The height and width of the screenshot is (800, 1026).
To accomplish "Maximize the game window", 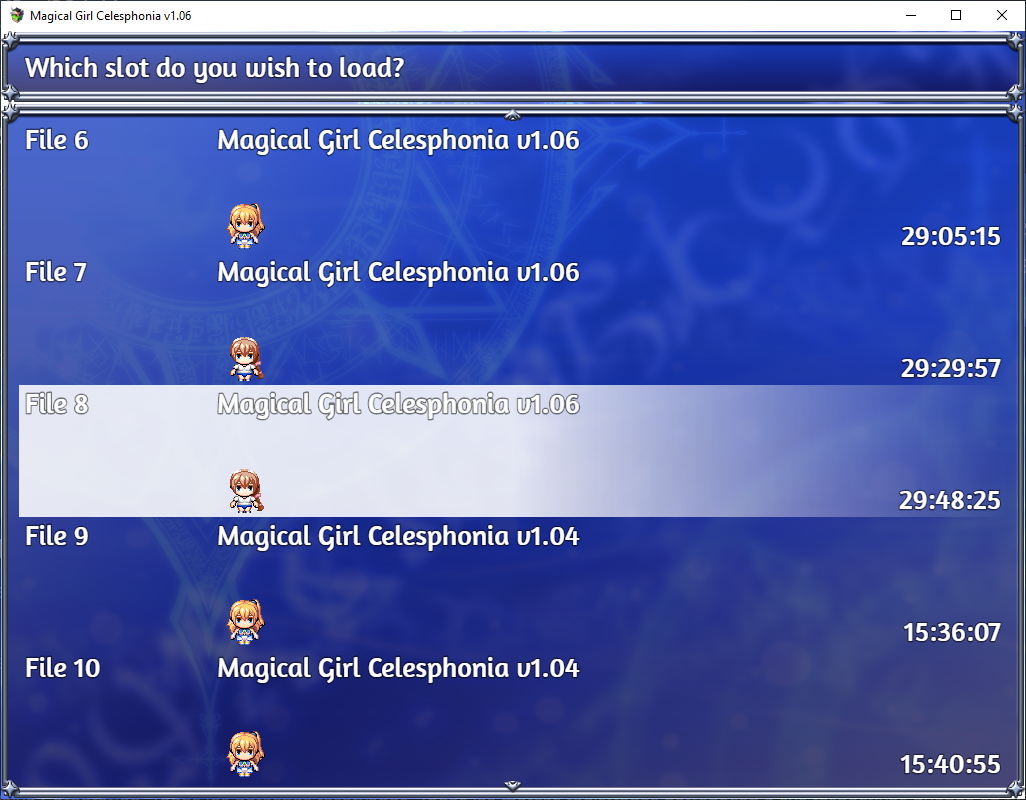I will [956, 15].
